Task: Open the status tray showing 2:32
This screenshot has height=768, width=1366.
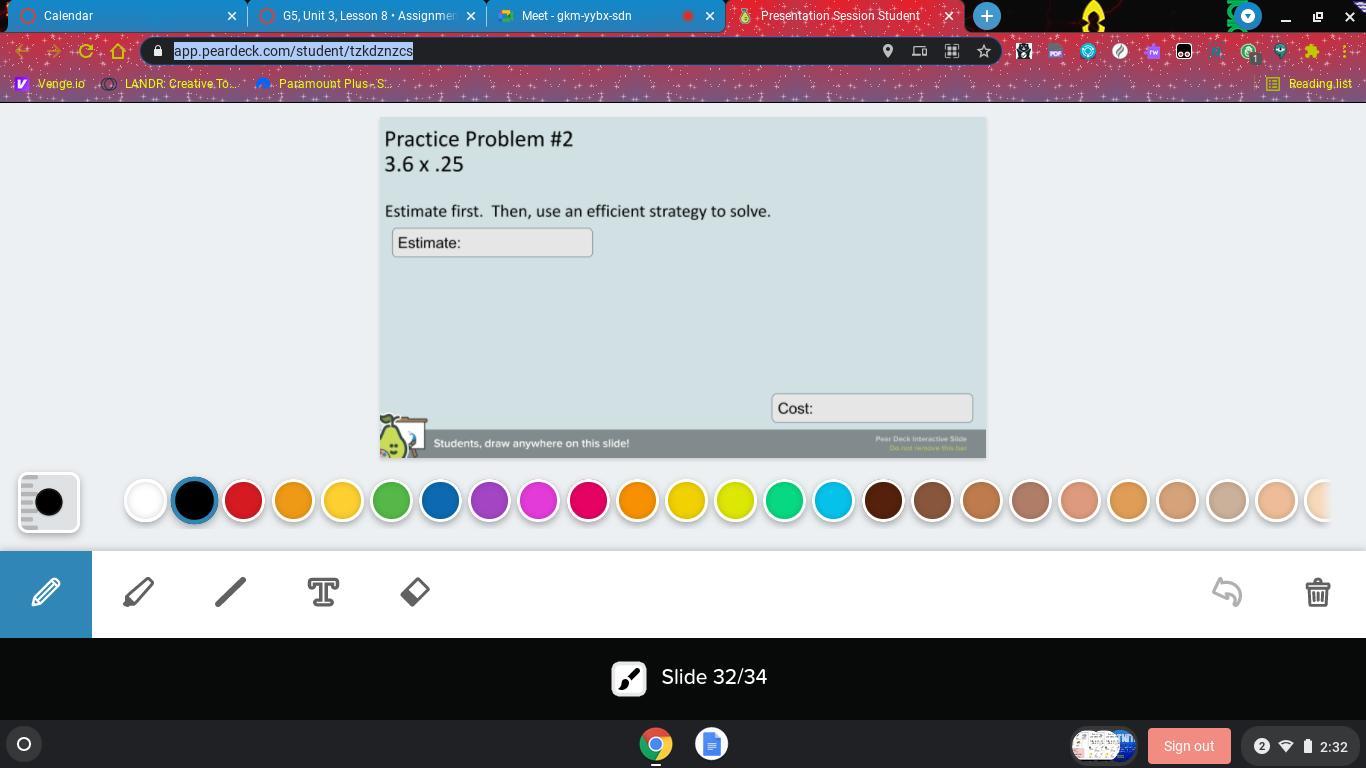Action: 1300,746
